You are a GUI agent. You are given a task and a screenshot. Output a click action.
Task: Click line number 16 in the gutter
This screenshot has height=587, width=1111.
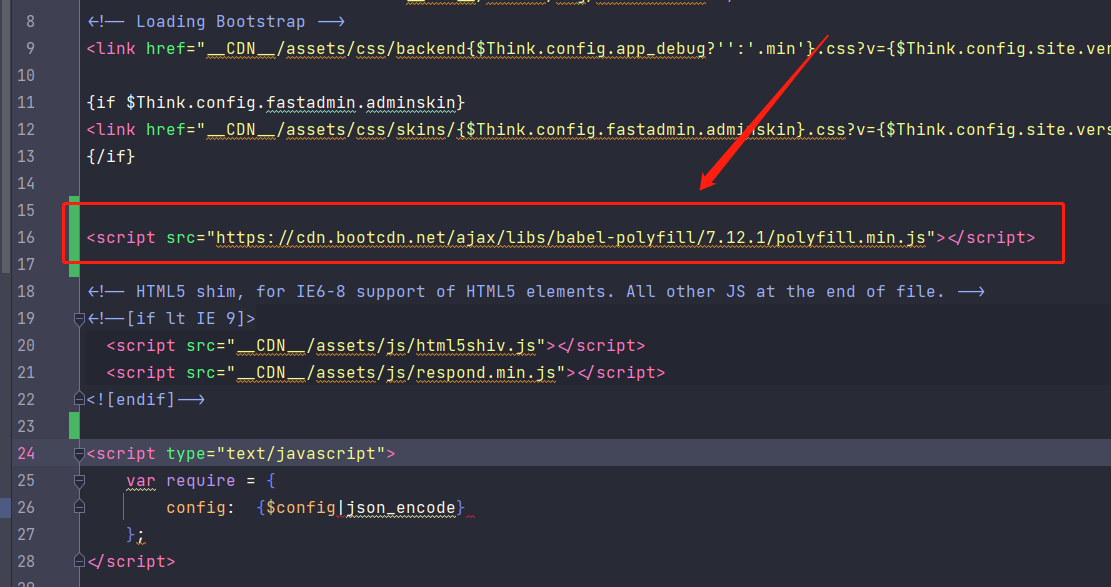[26, 237]
